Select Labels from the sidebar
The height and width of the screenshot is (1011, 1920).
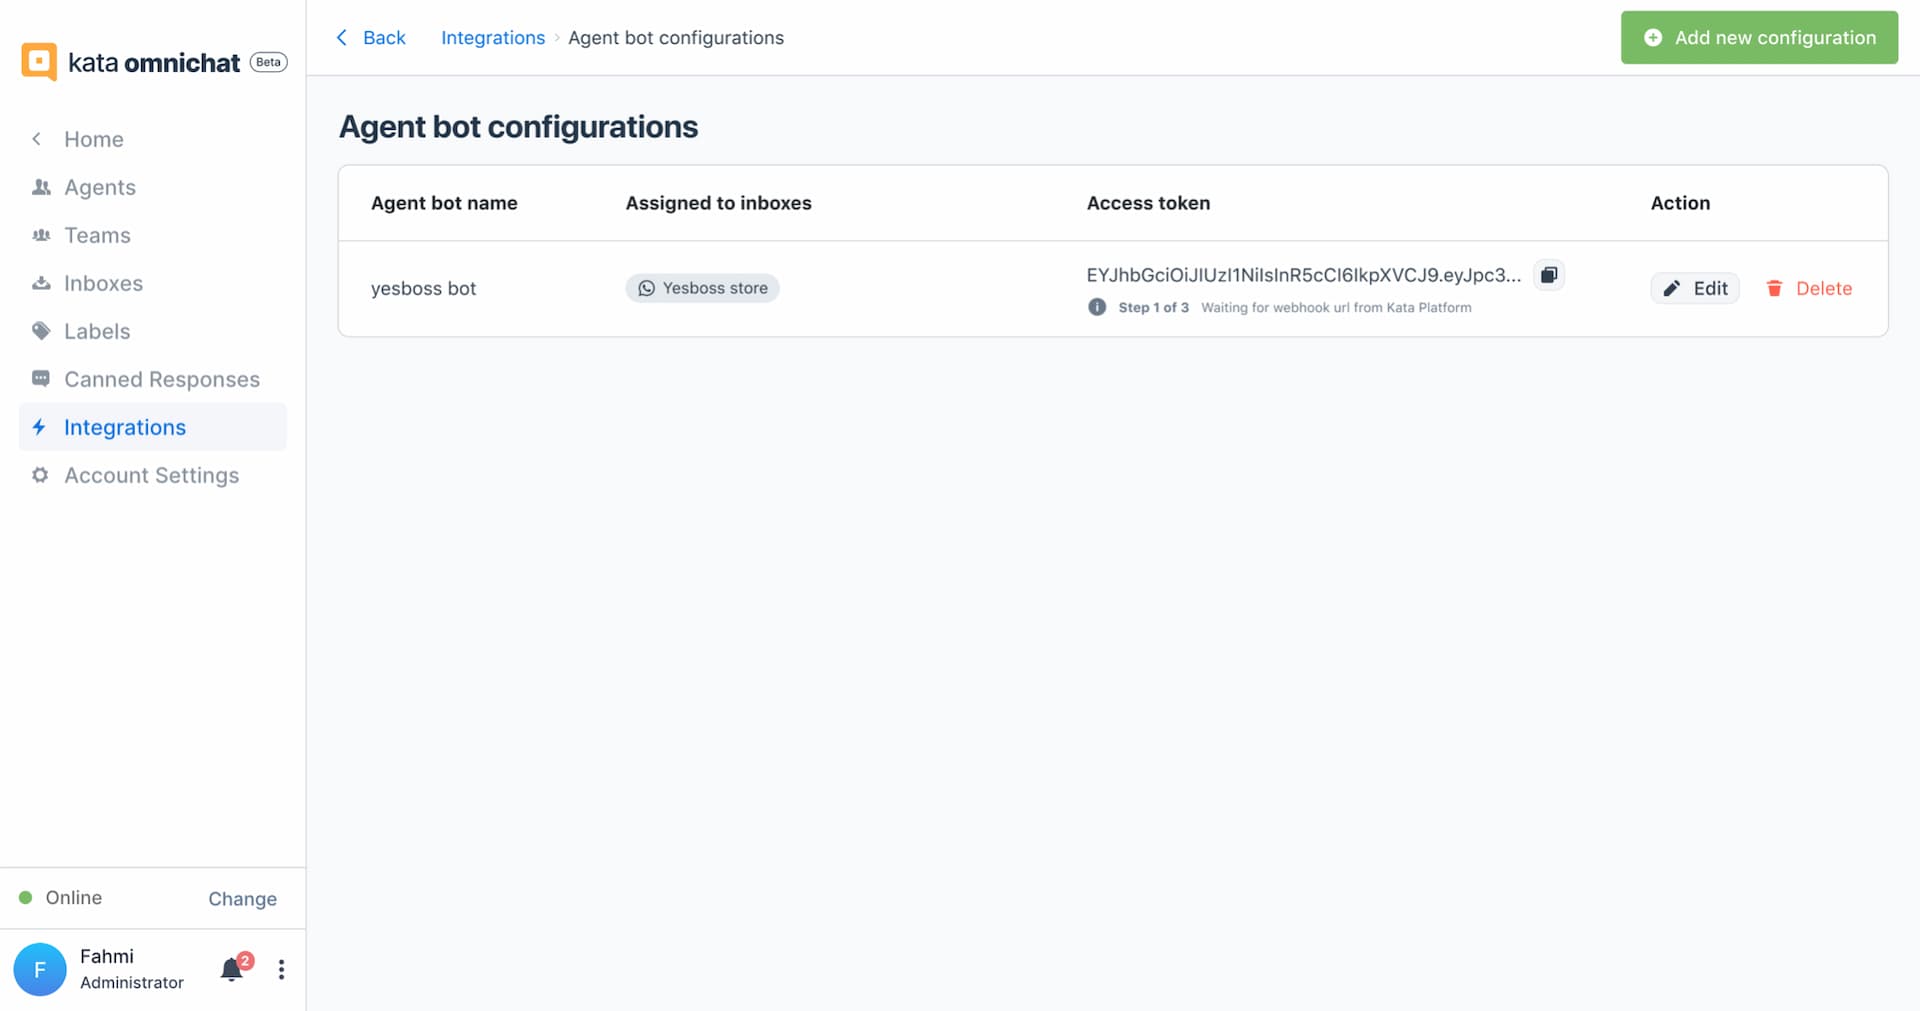tap(97, 331)
